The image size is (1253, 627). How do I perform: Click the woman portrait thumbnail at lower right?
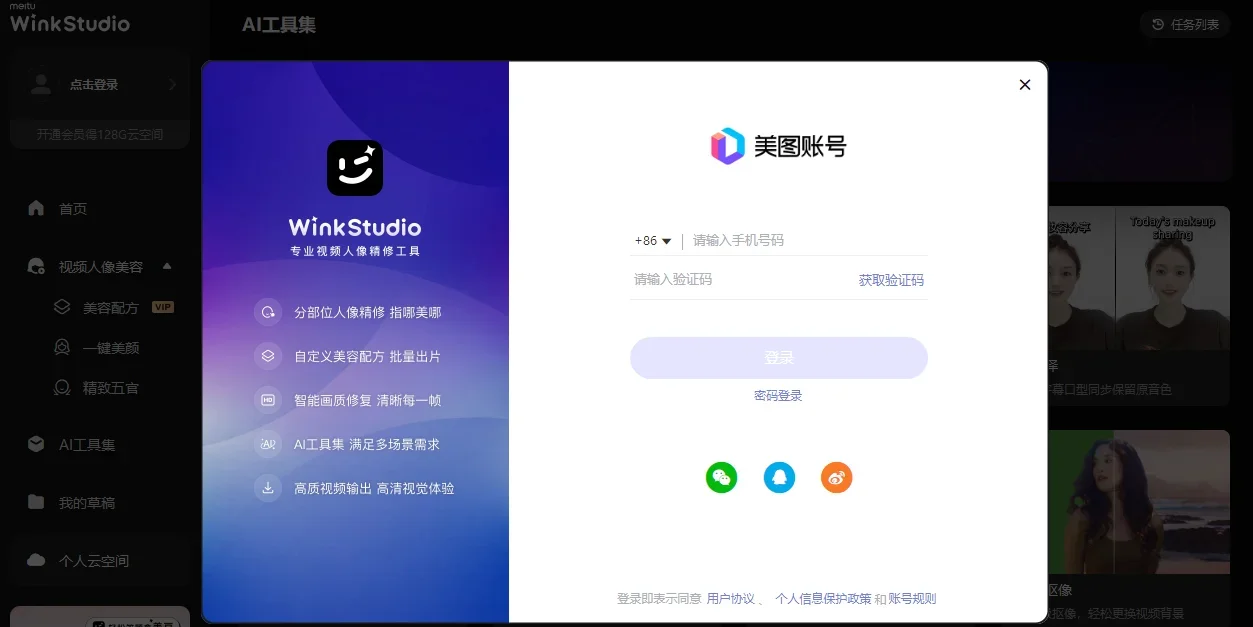pyautogui.click(x=1138, y=503)
